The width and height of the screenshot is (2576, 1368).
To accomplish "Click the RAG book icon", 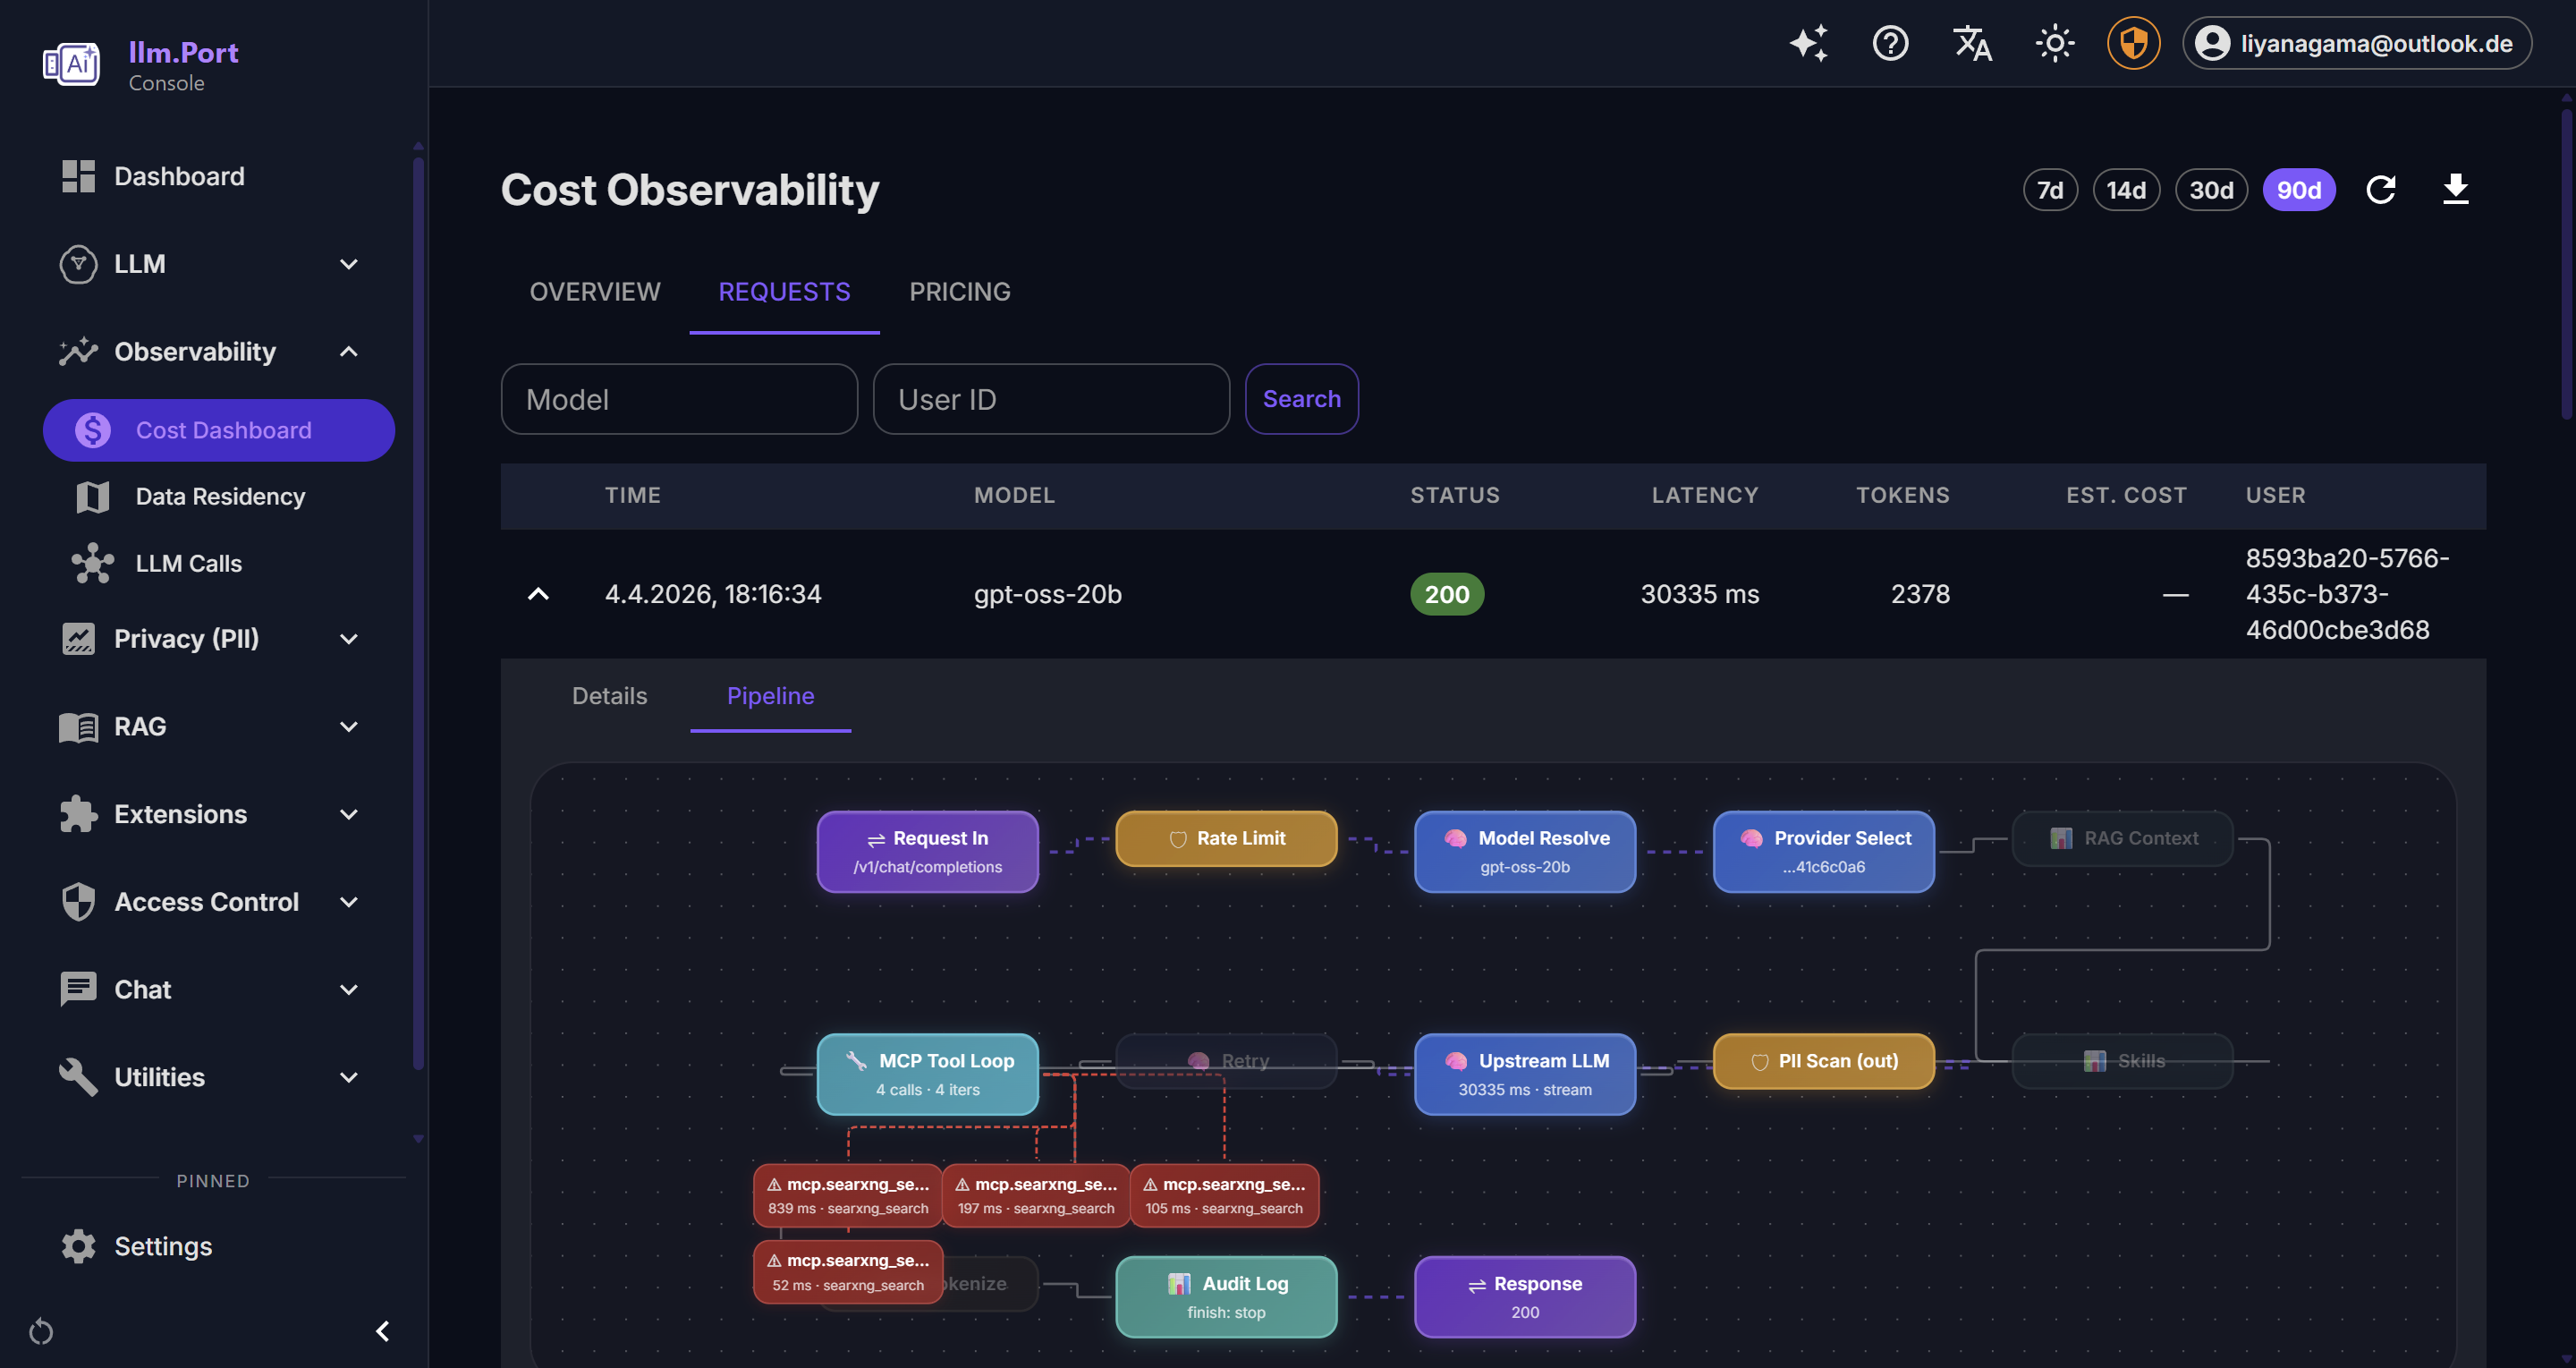I will pos(78,726).
